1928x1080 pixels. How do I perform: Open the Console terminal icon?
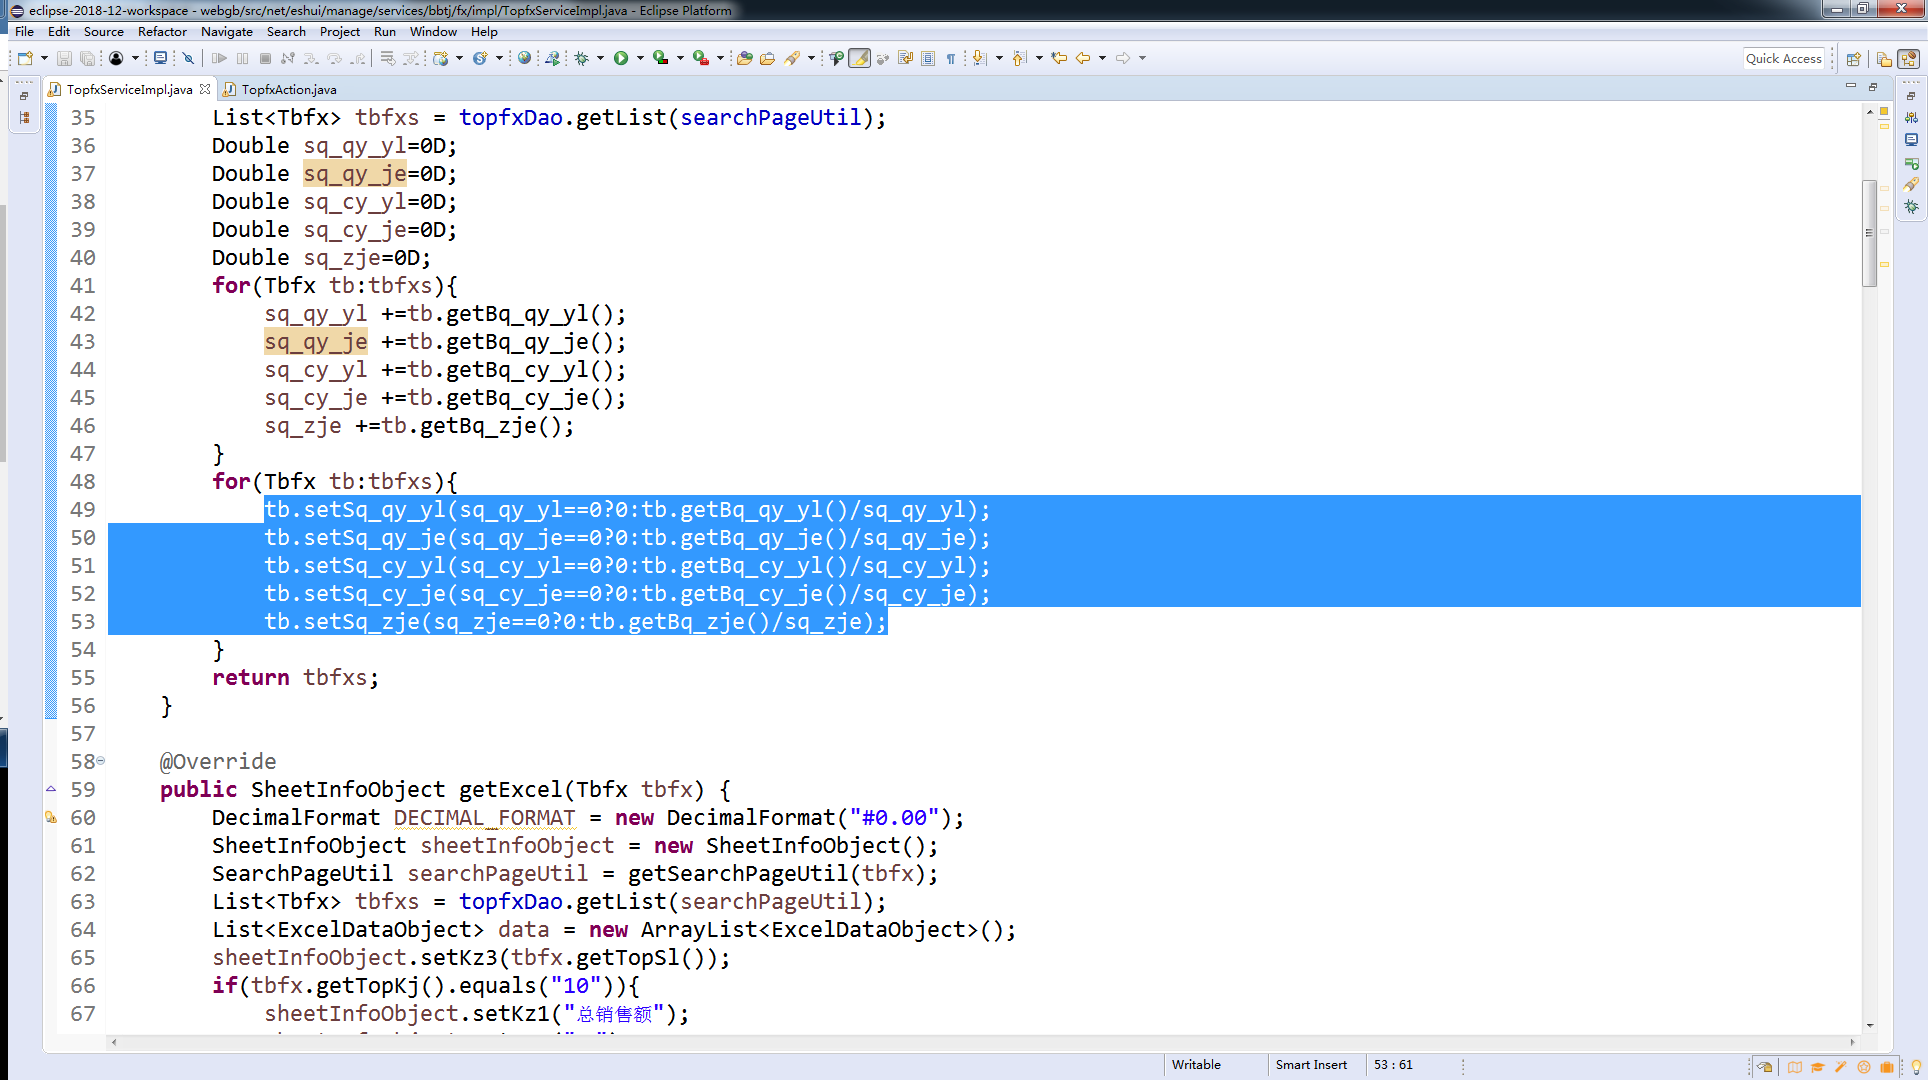coord(160,58)
